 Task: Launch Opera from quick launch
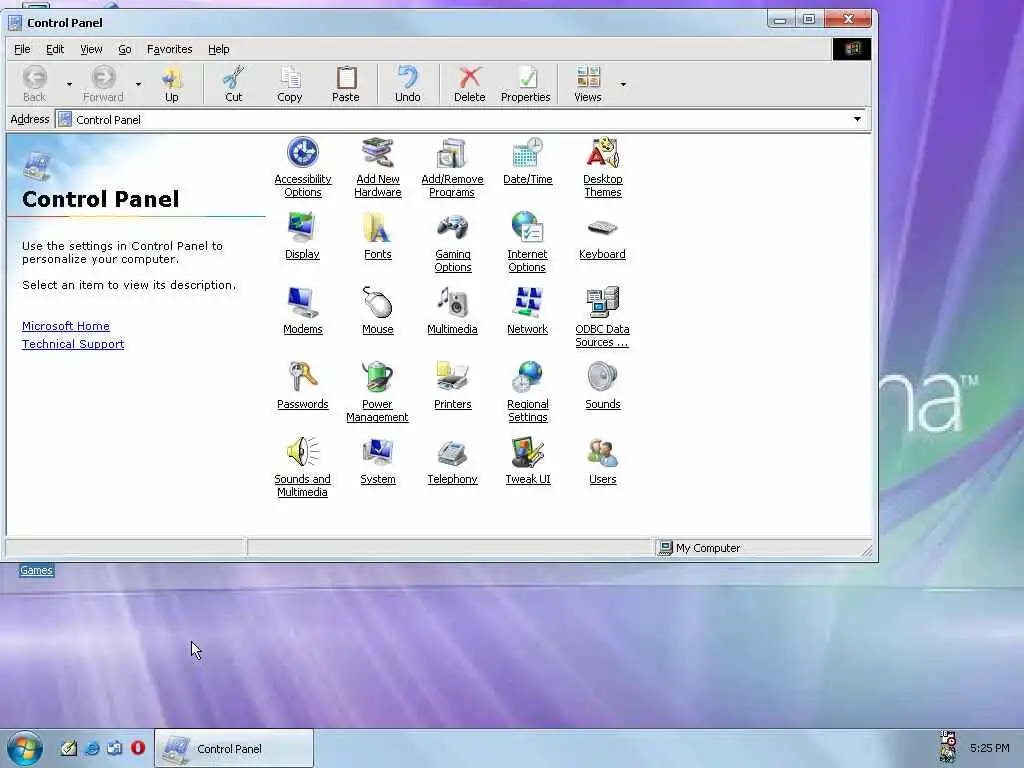pyautogui.click(x=138, y=748)
